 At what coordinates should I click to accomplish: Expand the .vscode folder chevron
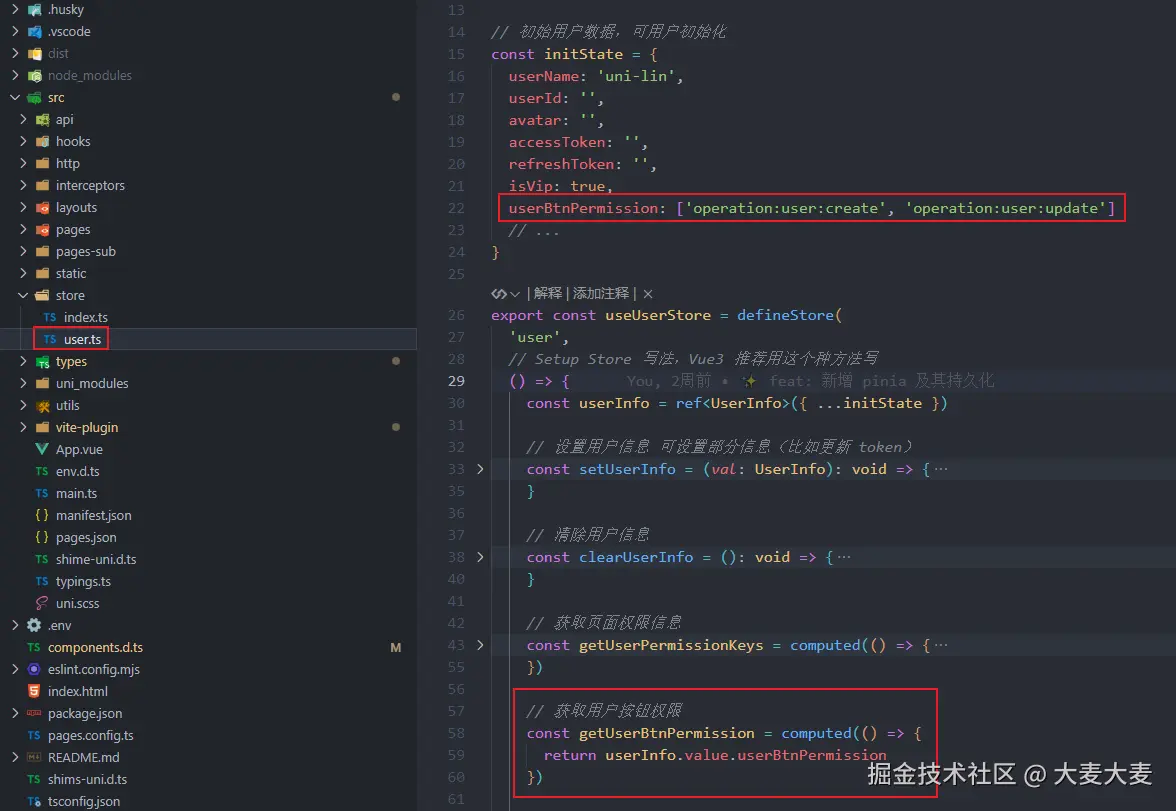point(15,31)
